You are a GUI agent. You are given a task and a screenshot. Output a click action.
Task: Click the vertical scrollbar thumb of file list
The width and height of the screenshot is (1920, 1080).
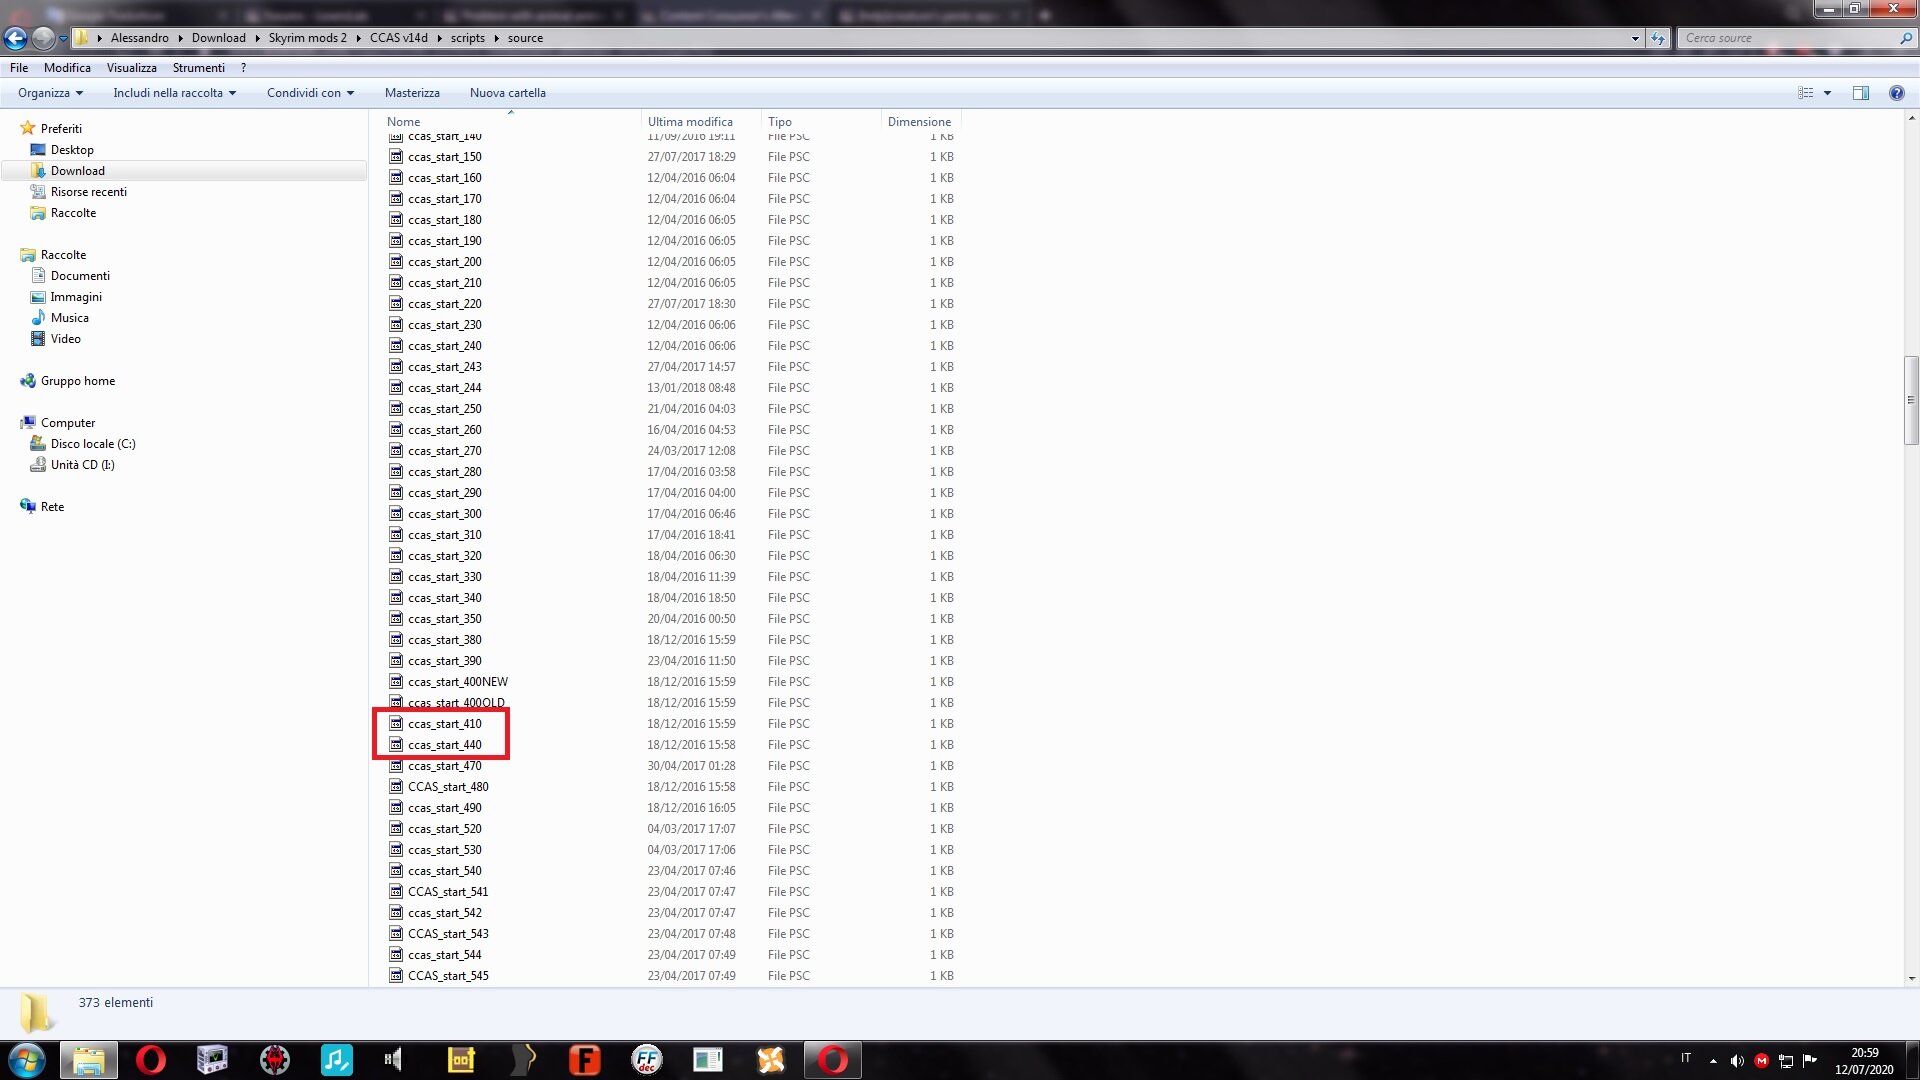pos(1911,400)
